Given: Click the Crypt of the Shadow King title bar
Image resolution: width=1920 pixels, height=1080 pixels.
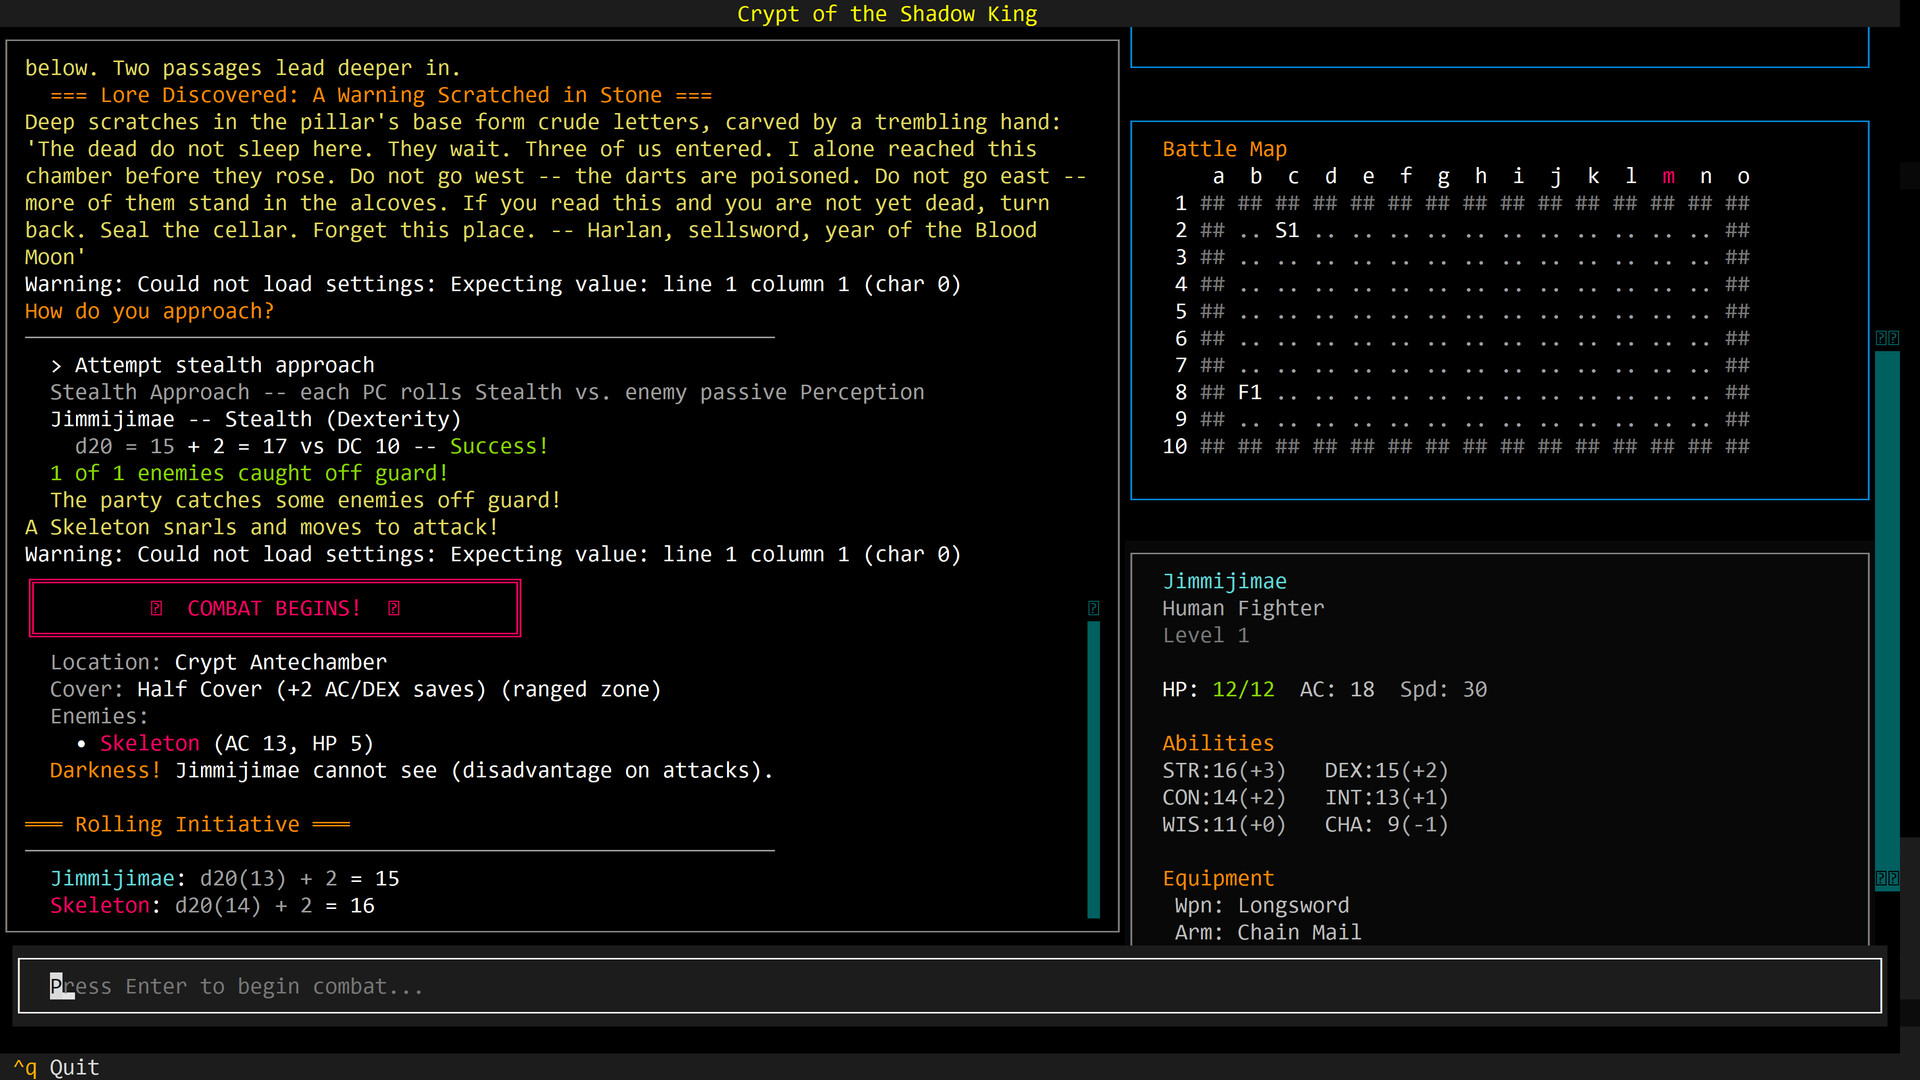Looking at the screenshot, I should pos(887,14).
